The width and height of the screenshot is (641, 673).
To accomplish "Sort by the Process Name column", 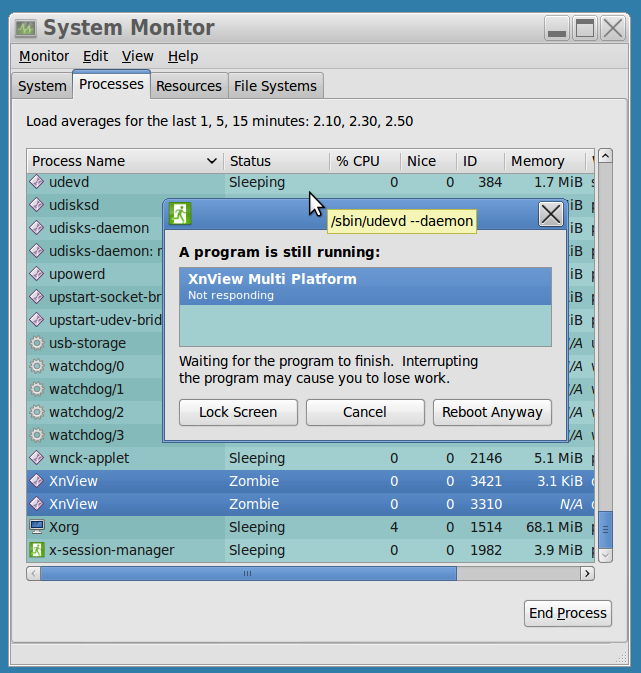I will click(125, 161).
